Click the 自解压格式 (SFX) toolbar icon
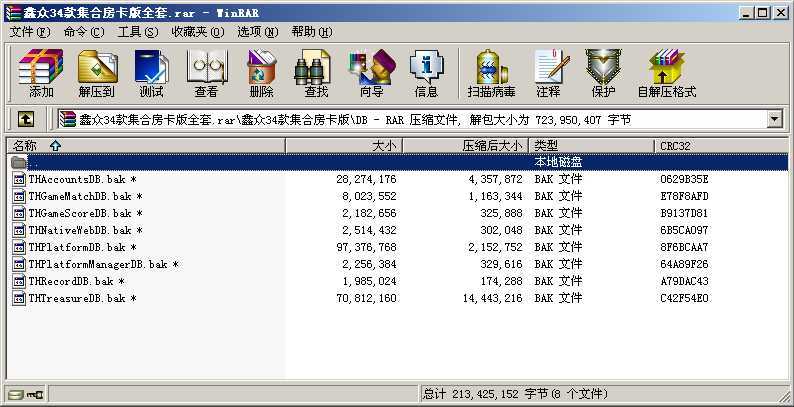This screenshot has width=794, height=407. (x=666, y=73)
